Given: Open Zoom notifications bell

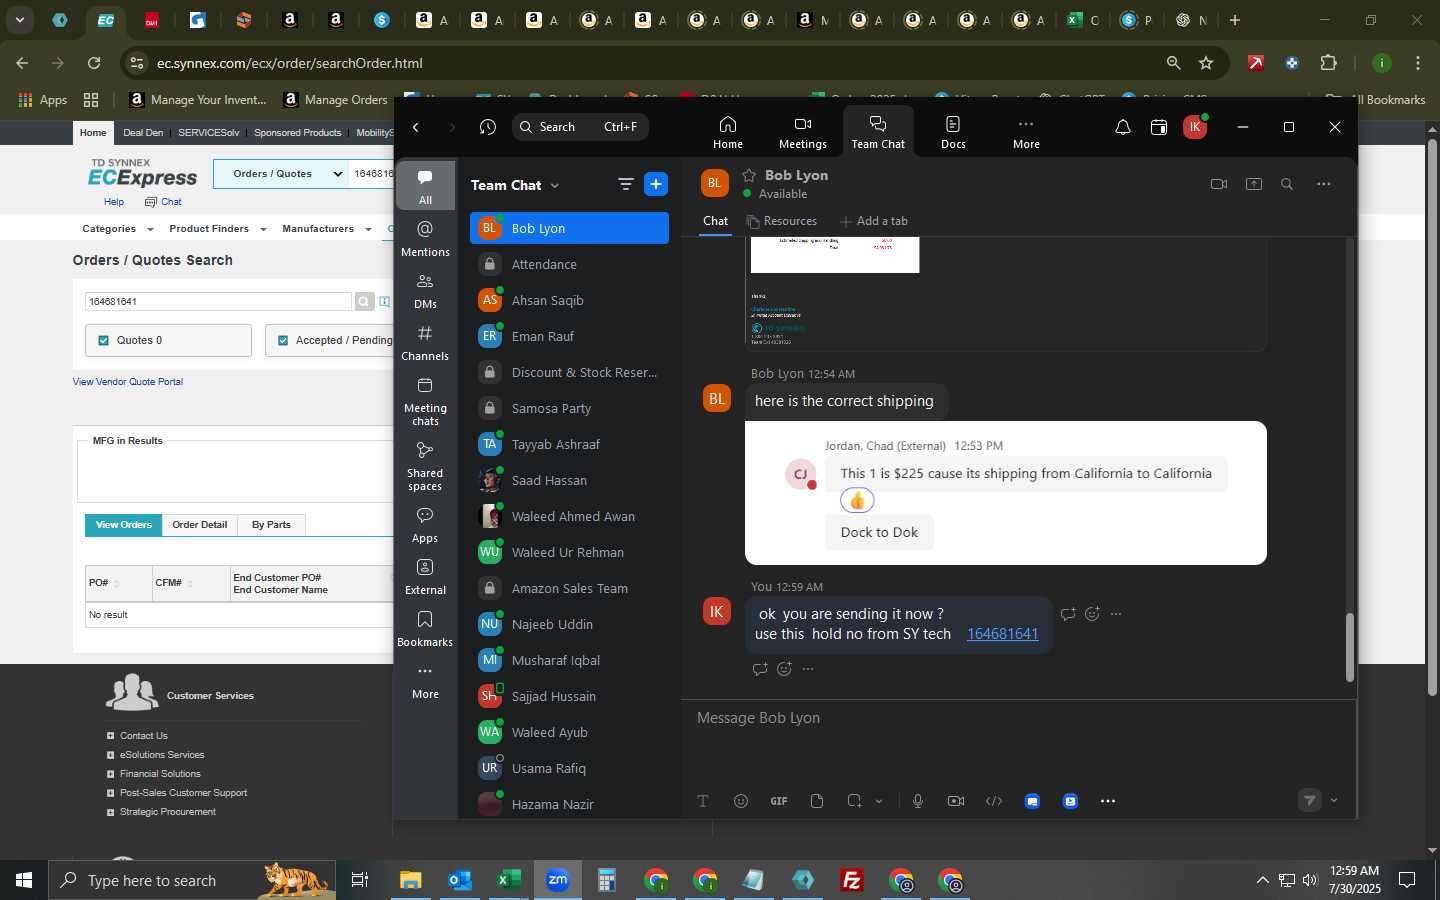Looking at the screenshot, I should [1122, 127].
